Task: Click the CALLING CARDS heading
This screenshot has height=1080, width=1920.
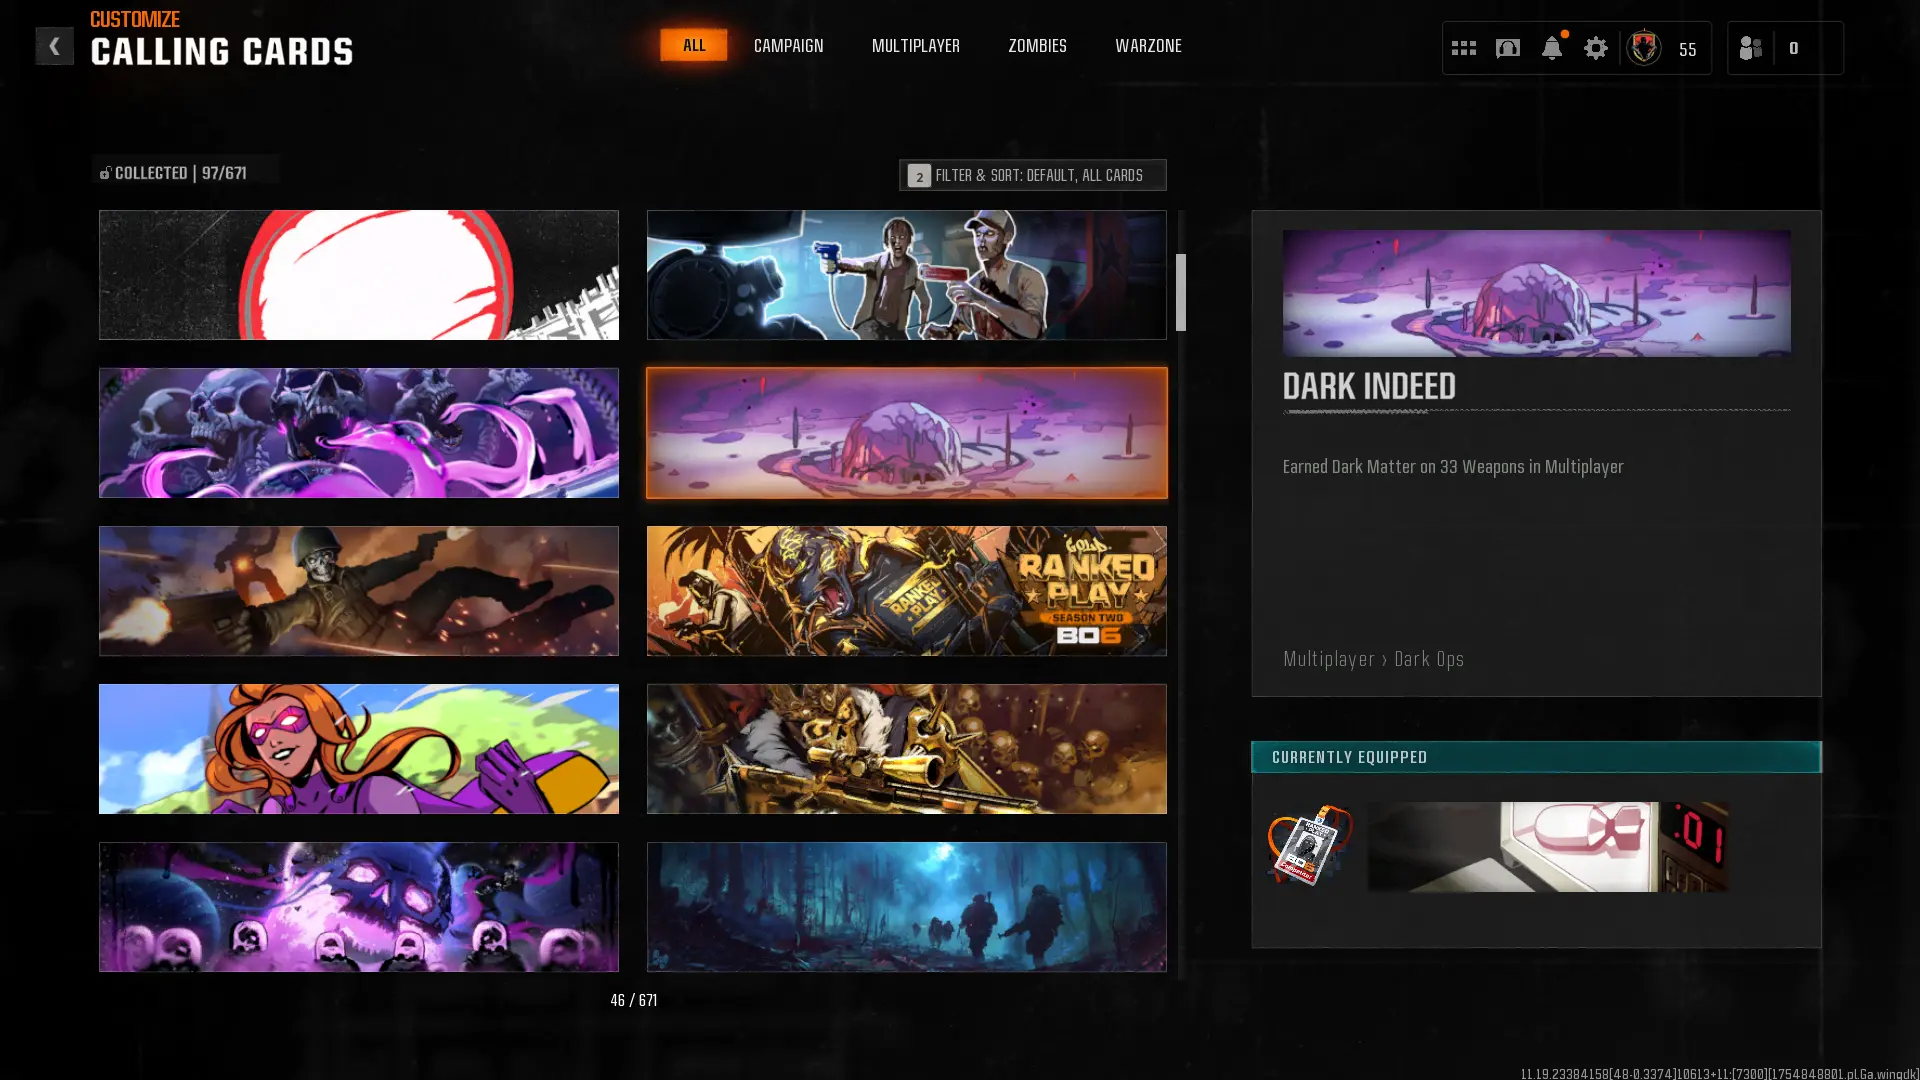Action: [x=222, y=52]
